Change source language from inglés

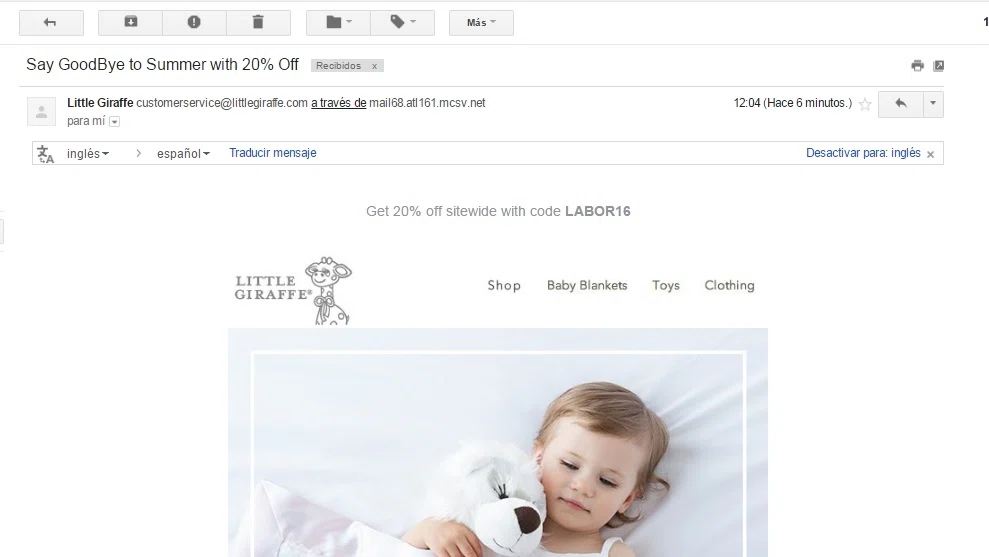tap(88, 153)
